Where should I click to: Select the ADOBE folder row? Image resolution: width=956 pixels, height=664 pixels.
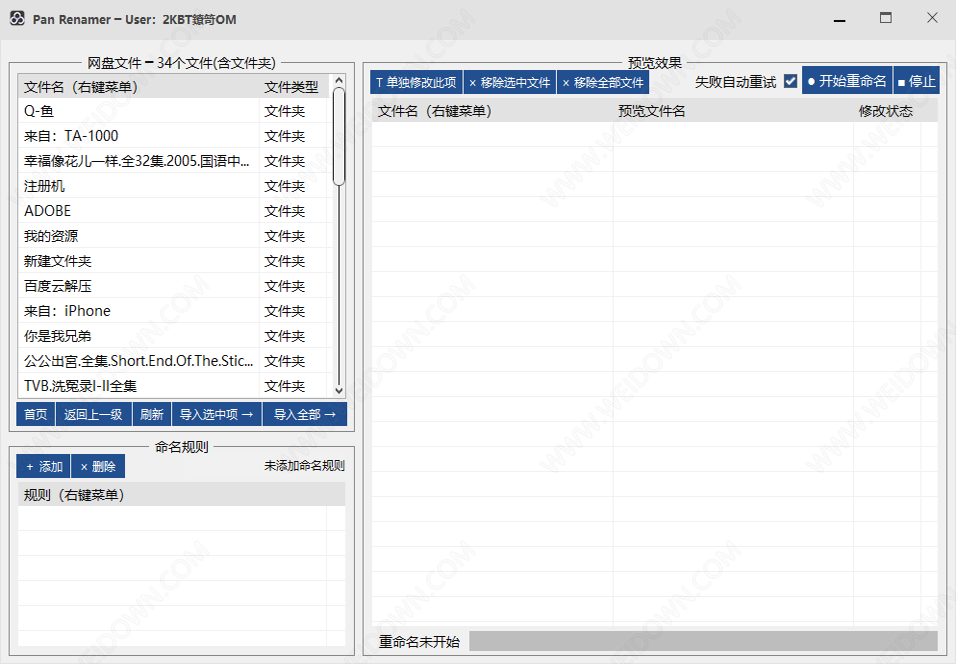coord(173,211)
